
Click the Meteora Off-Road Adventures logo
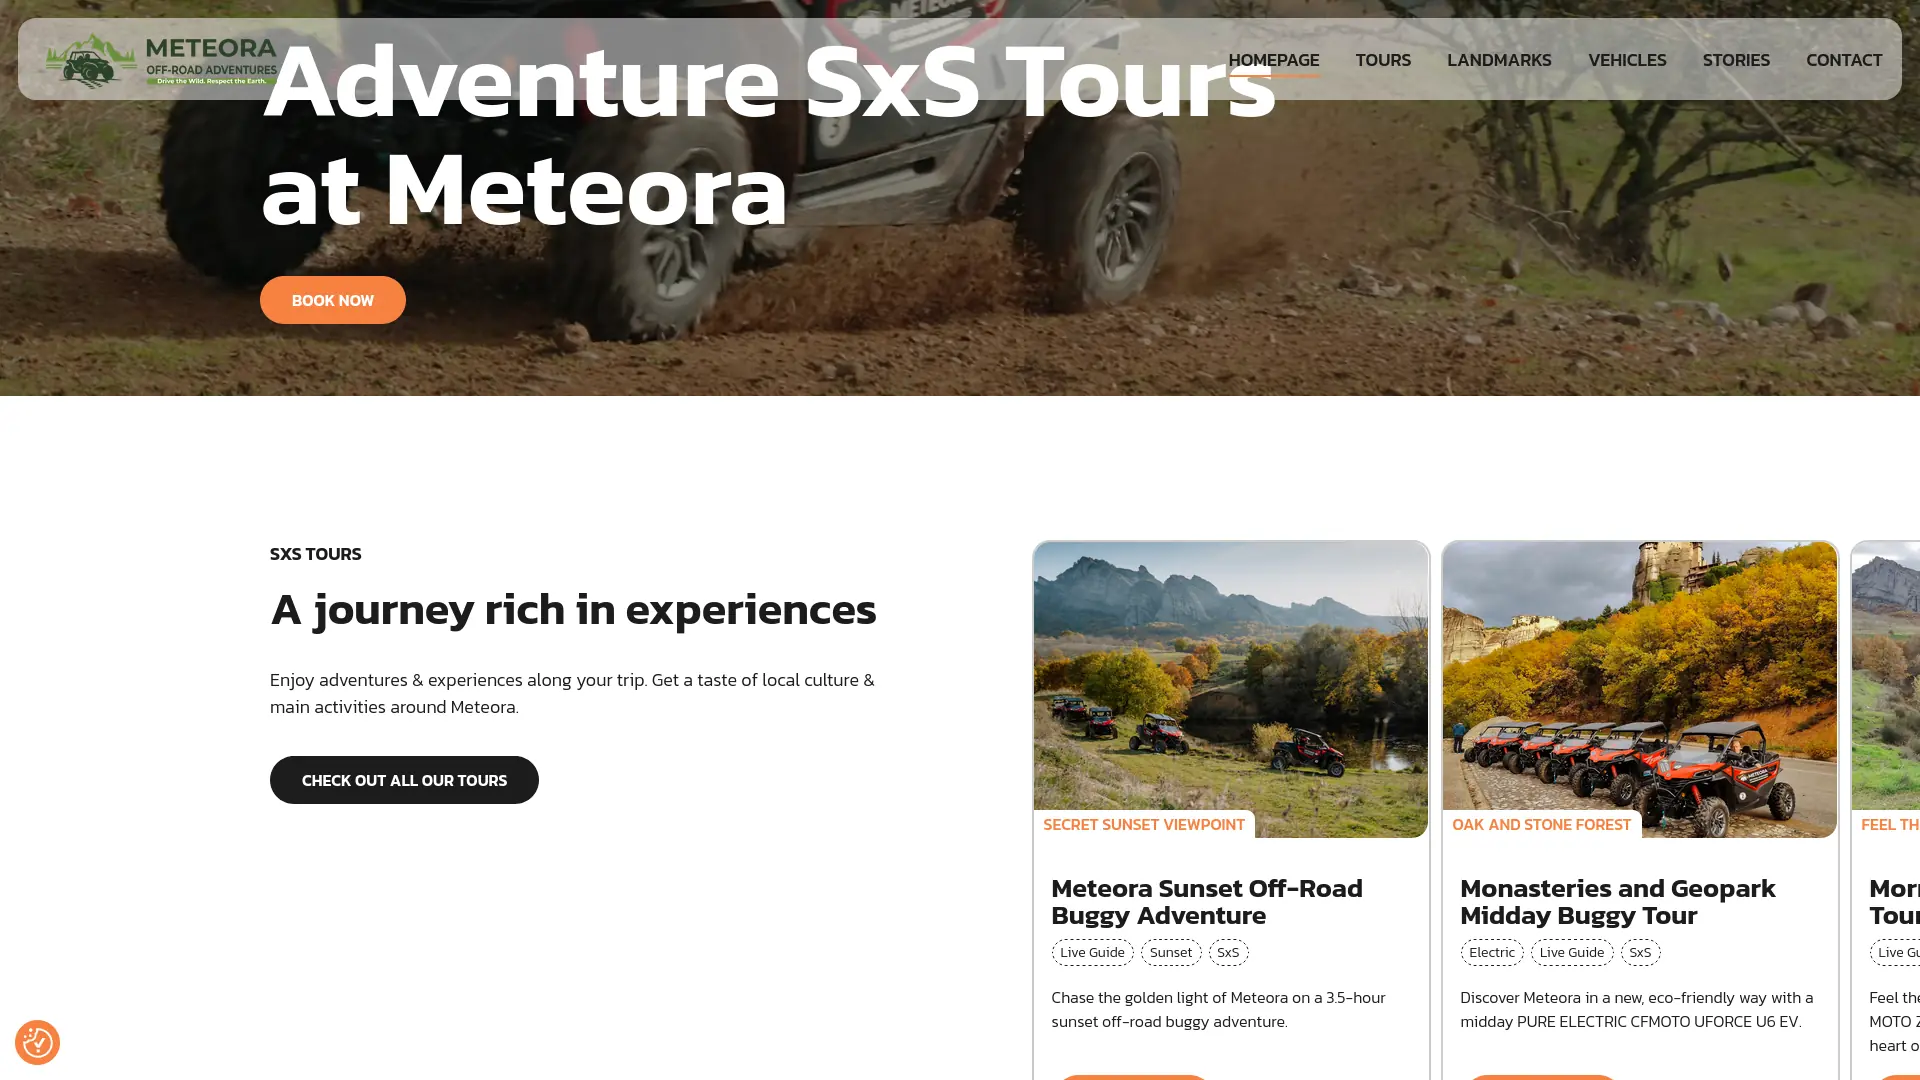click(160, 60)
